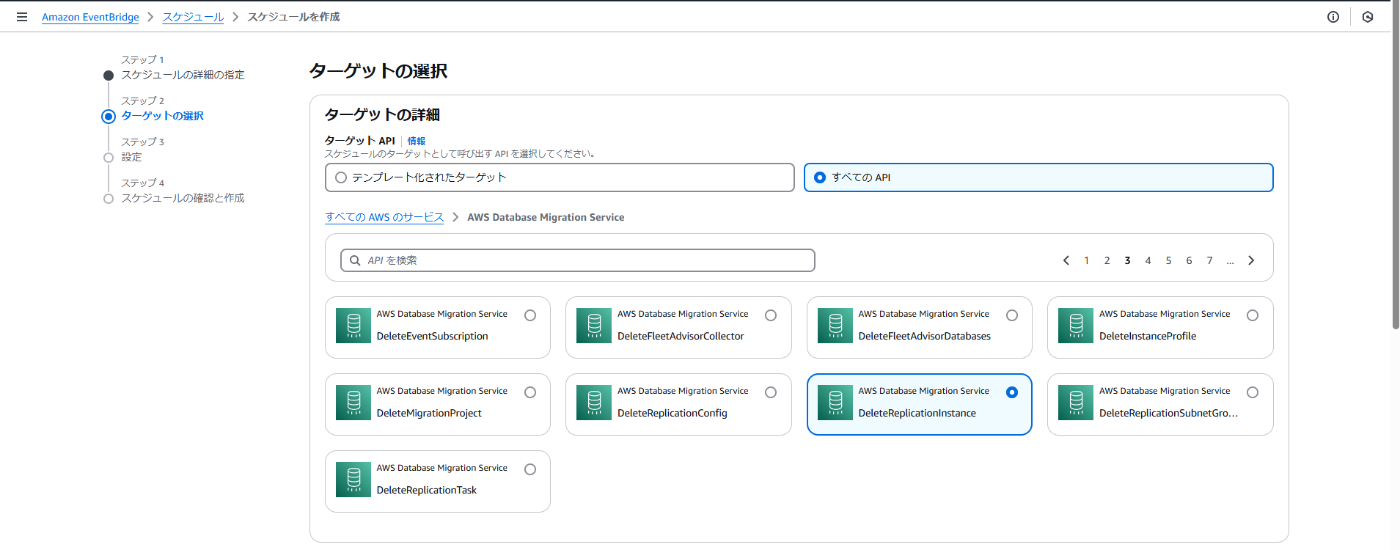Go to next page with right arrow
This screenshot has width=1400, height=550.
[x=1251, y=260]
